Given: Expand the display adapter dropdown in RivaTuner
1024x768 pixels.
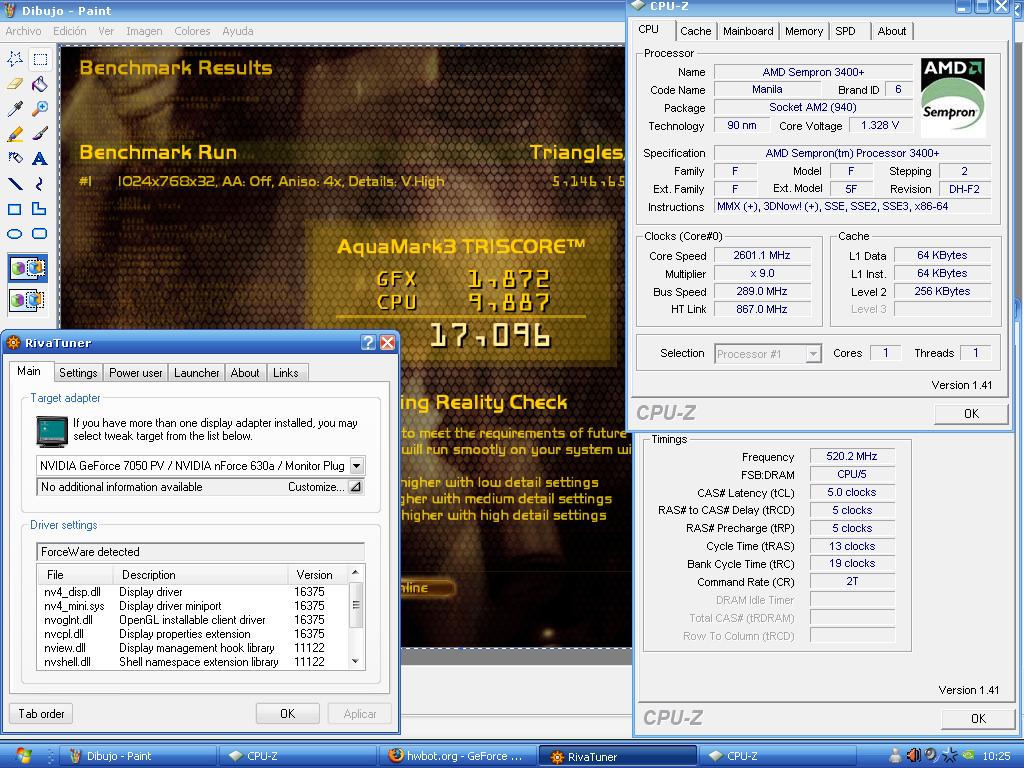Looking at the screenshot, I should 357,466.
